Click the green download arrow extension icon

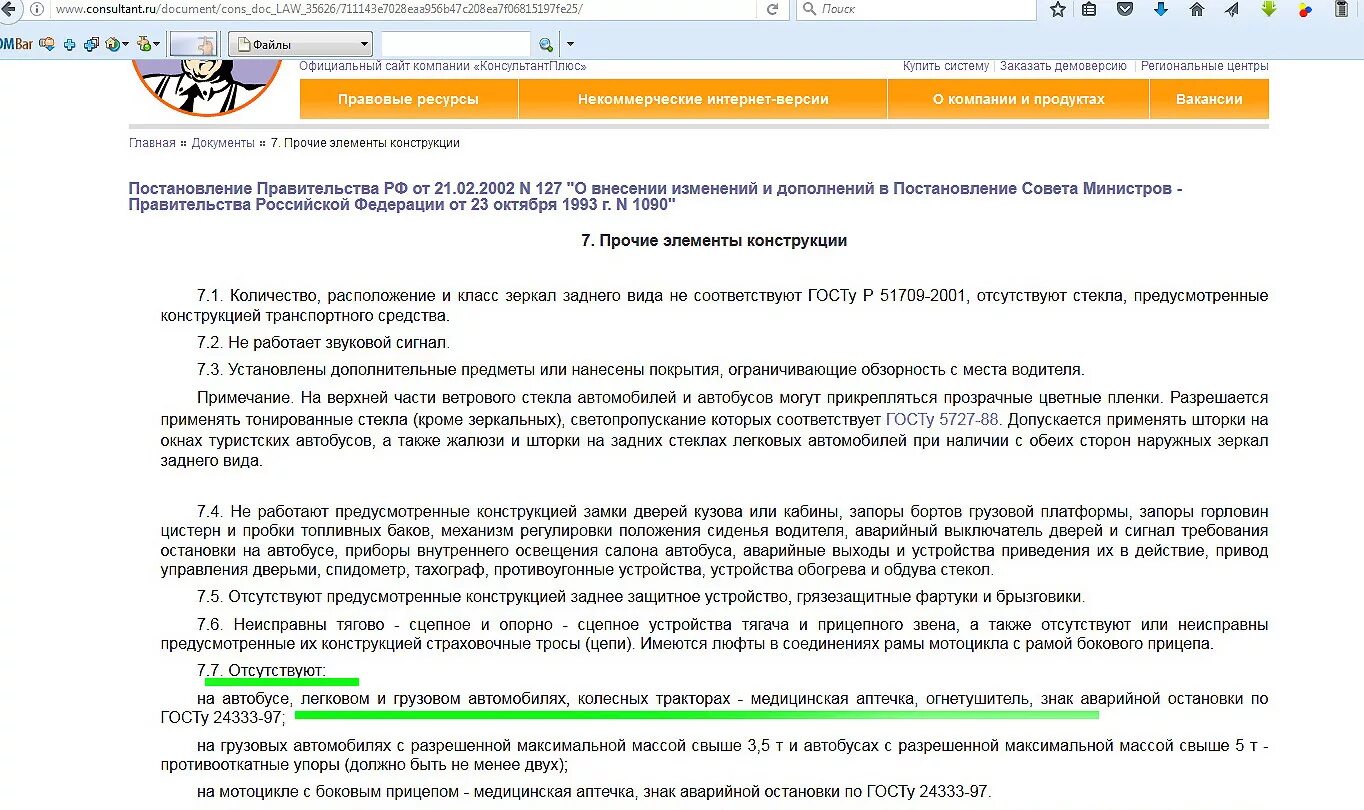point(1269,9)
